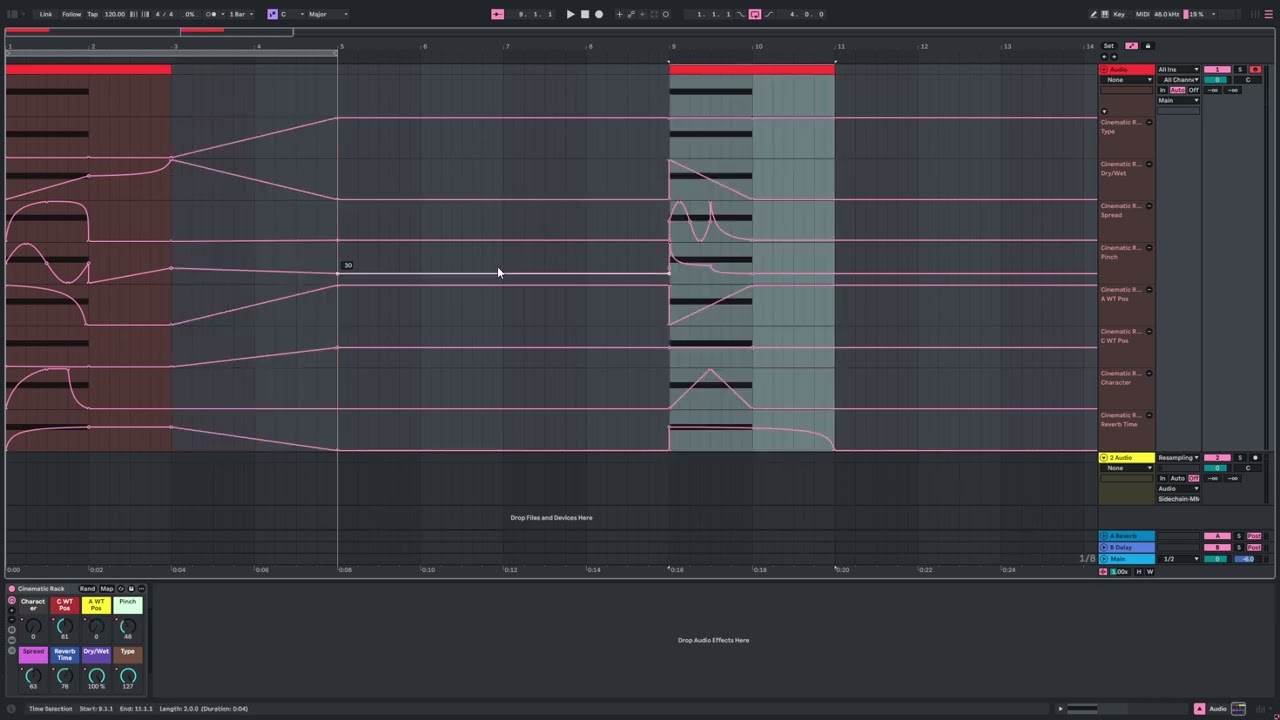Toggle the pink Back to Arrangement button
Screen dimensions: 1280x720
[498, 14]
